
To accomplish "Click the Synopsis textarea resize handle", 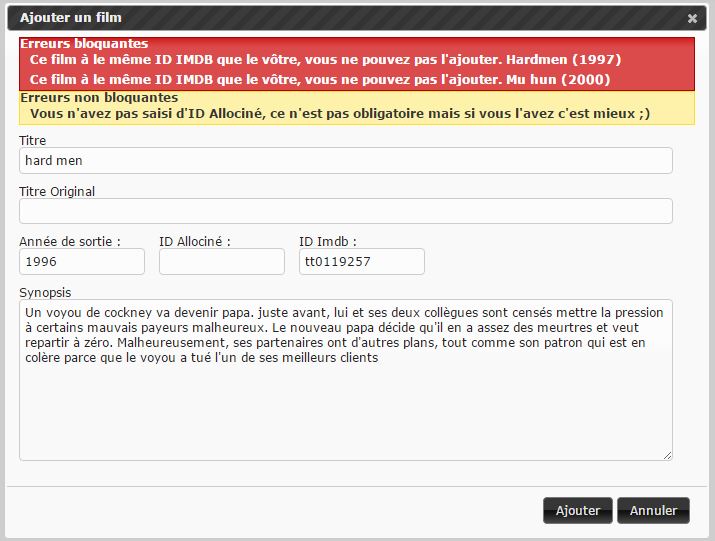I will [x=667, y=455].
